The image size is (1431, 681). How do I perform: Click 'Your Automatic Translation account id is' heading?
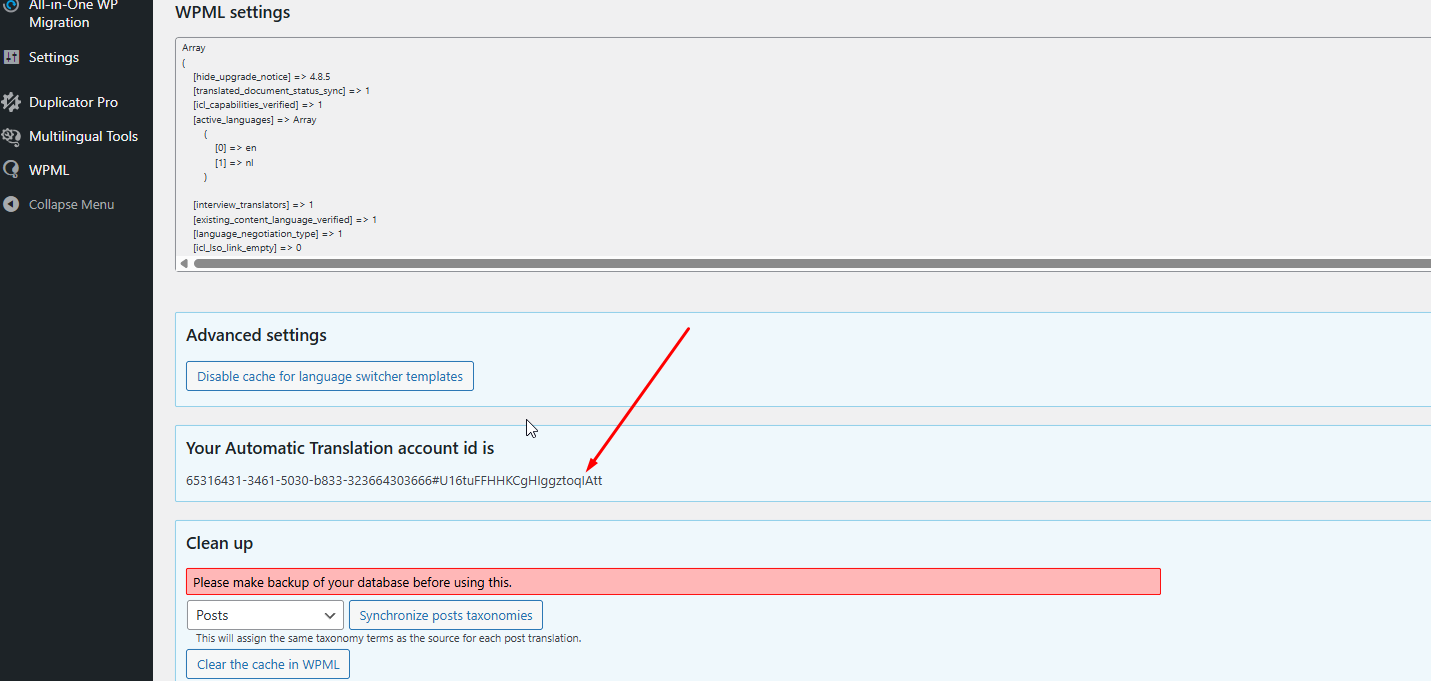[340, 448]
